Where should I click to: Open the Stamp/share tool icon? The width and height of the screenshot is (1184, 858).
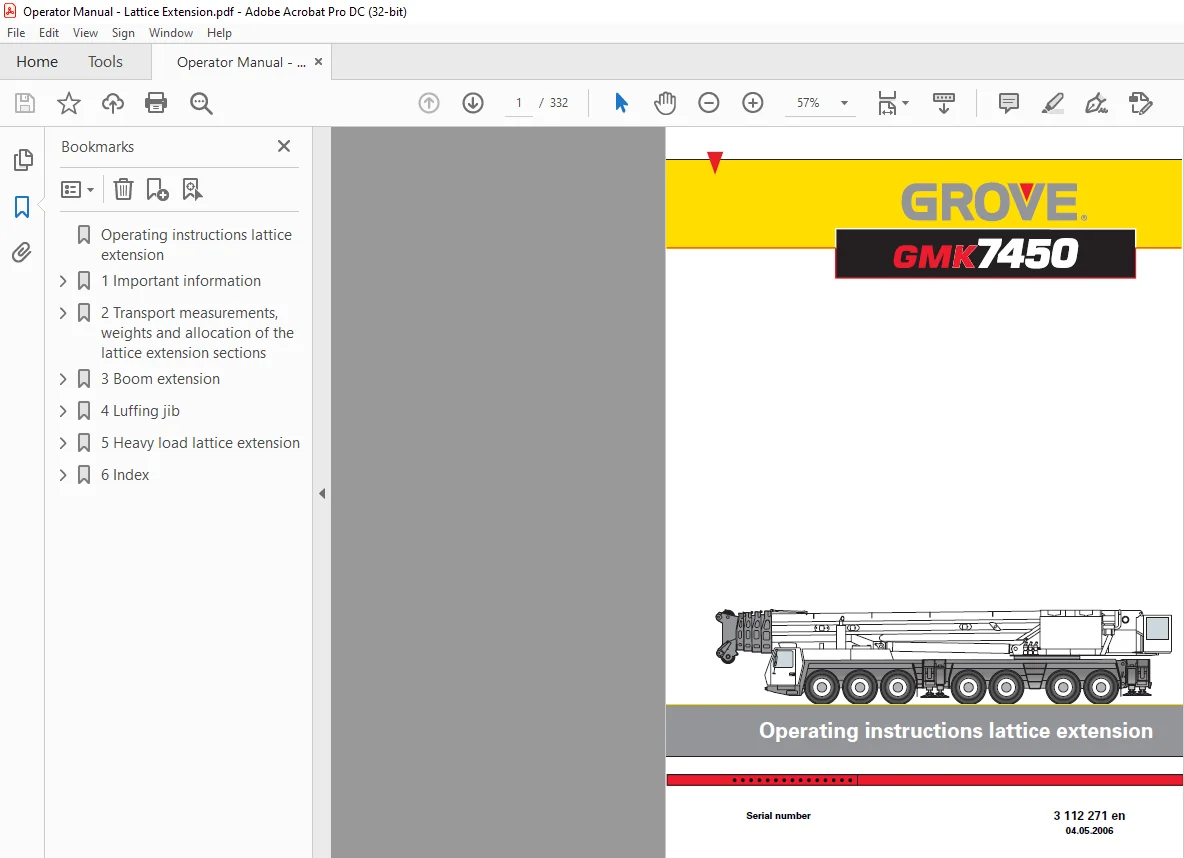(x=1140, y=103)
